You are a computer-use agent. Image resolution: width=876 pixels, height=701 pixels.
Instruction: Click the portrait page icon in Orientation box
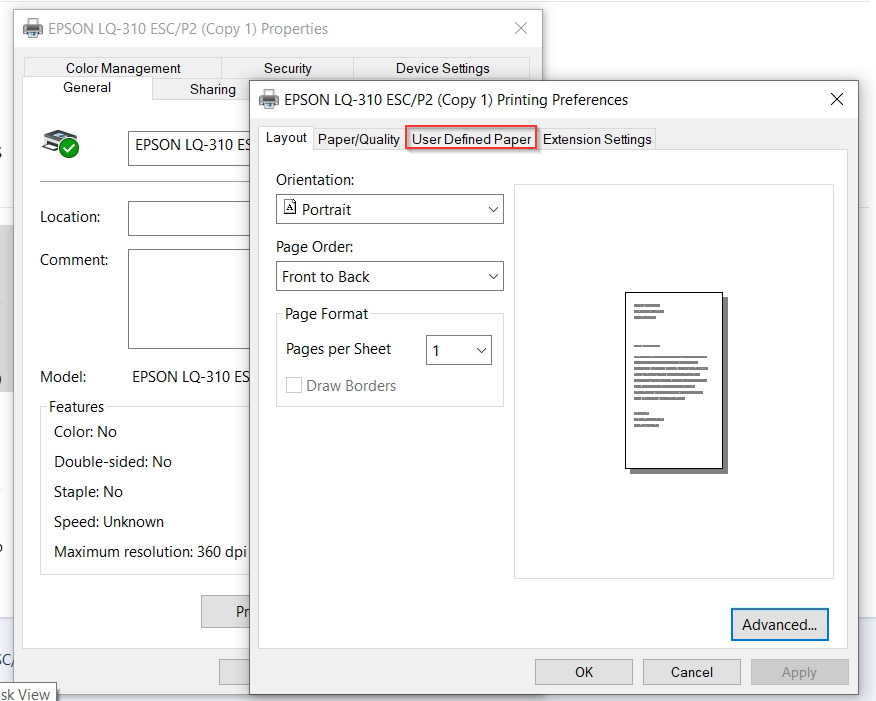click(290, 207)
